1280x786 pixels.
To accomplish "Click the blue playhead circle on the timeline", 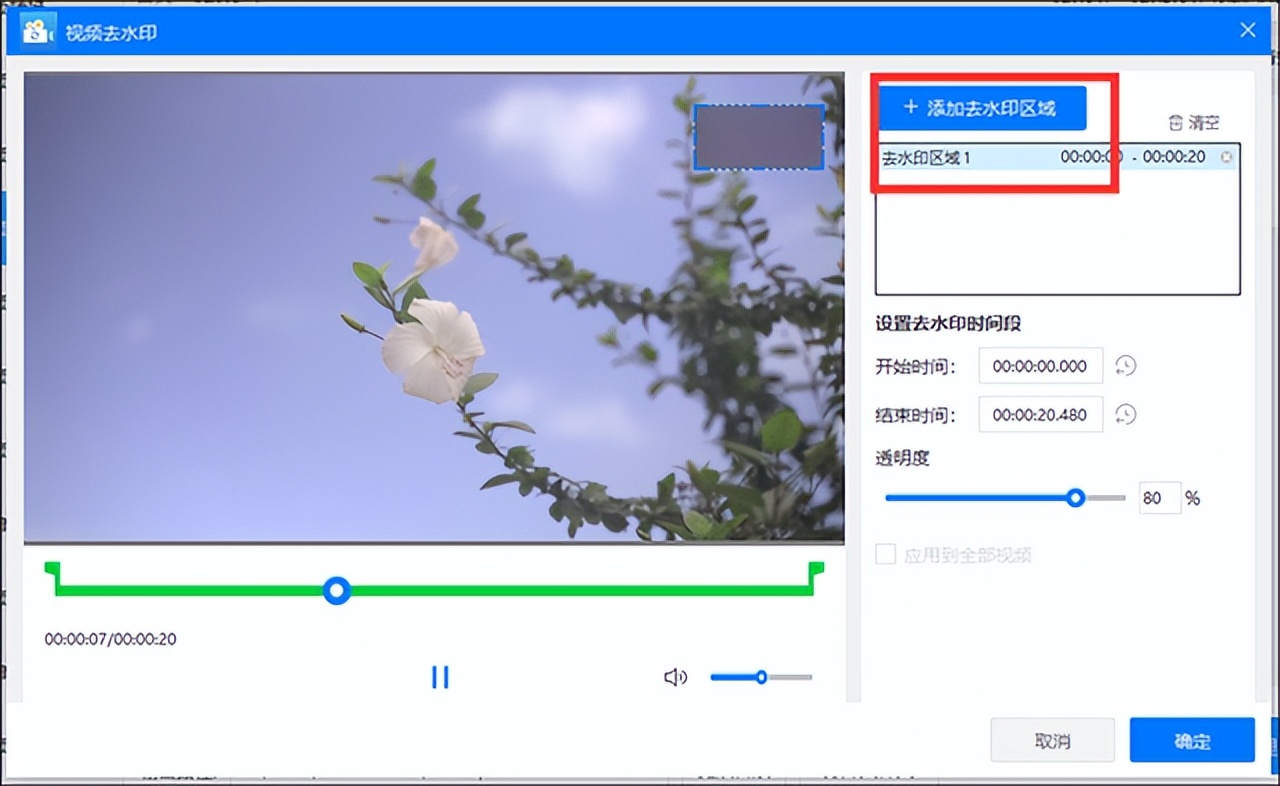I will 338,591.
